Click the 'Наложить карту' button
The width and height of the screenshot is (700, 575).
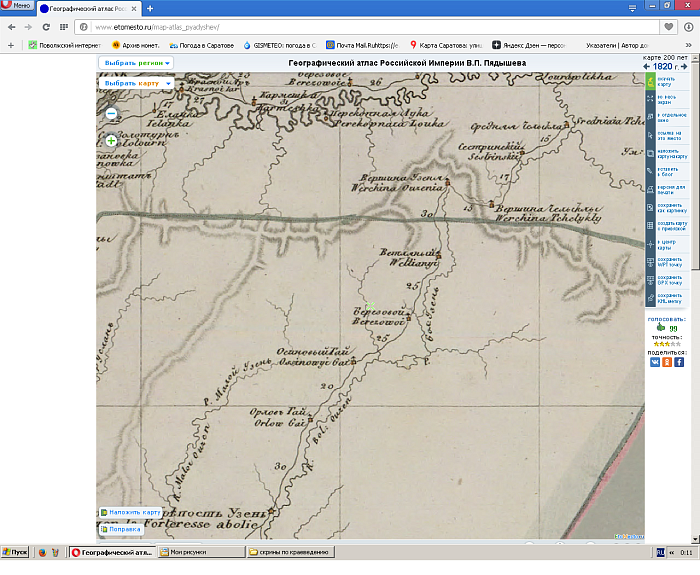click(130, 512)
